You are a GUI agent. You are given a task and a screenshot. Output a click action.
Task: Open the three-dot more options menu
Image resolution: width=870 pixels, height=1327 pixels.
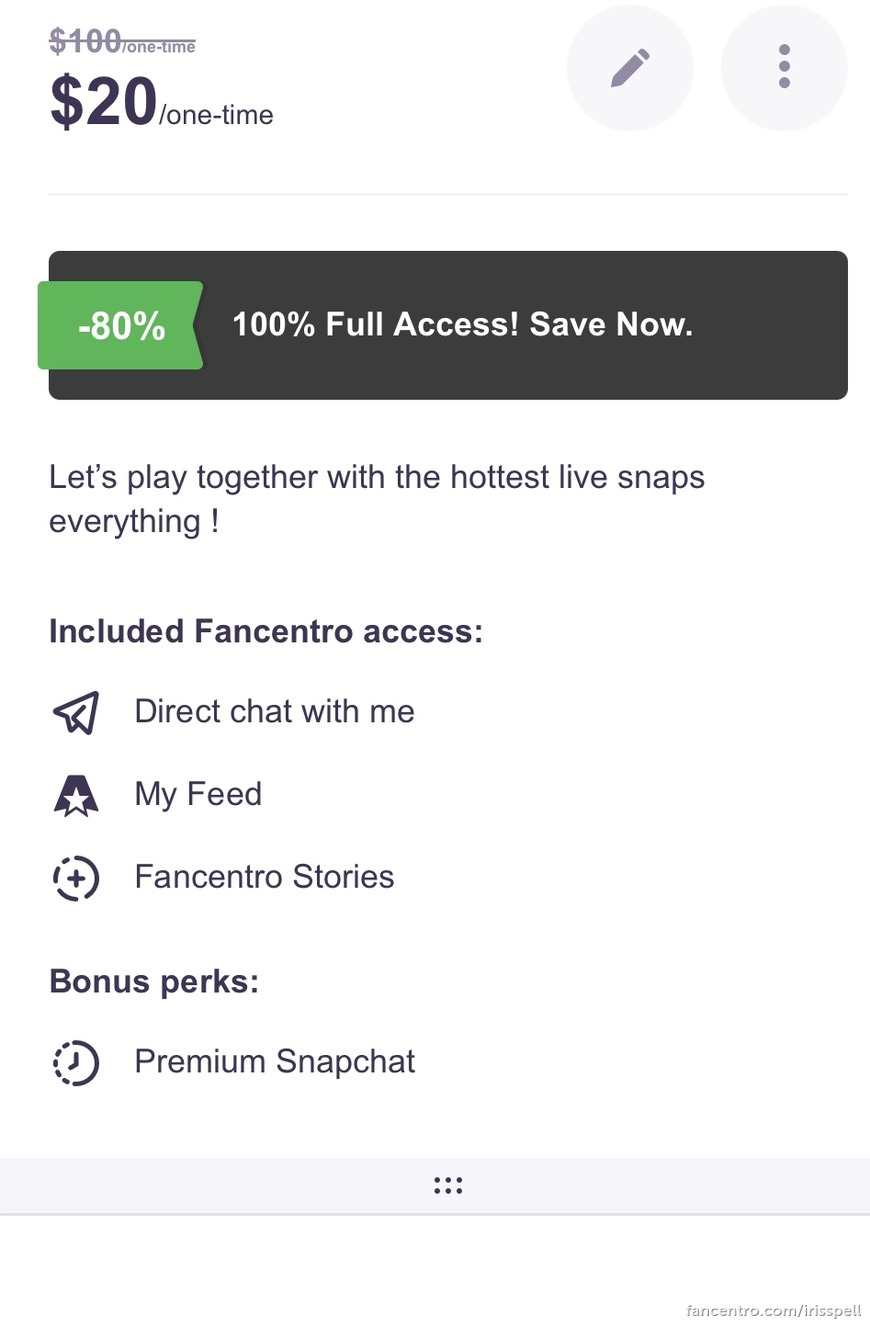784,68
